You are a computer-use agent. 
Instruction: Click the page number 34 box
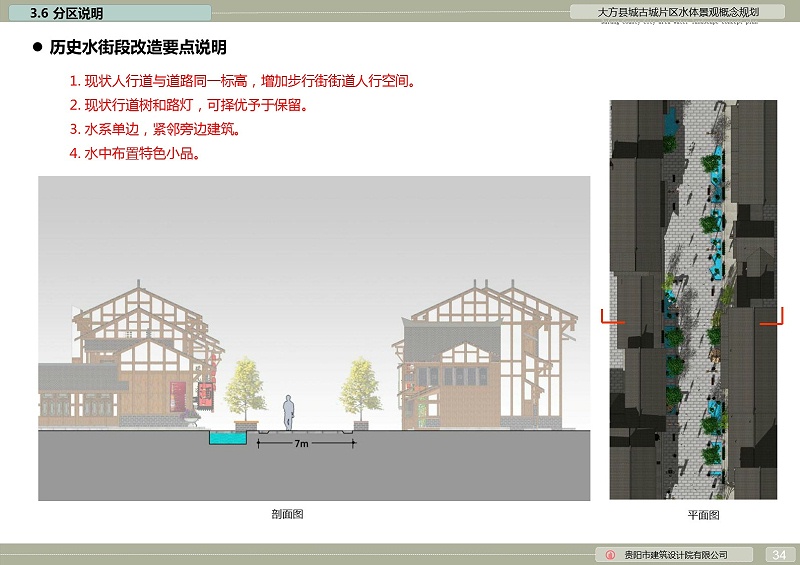click(780, 555)
